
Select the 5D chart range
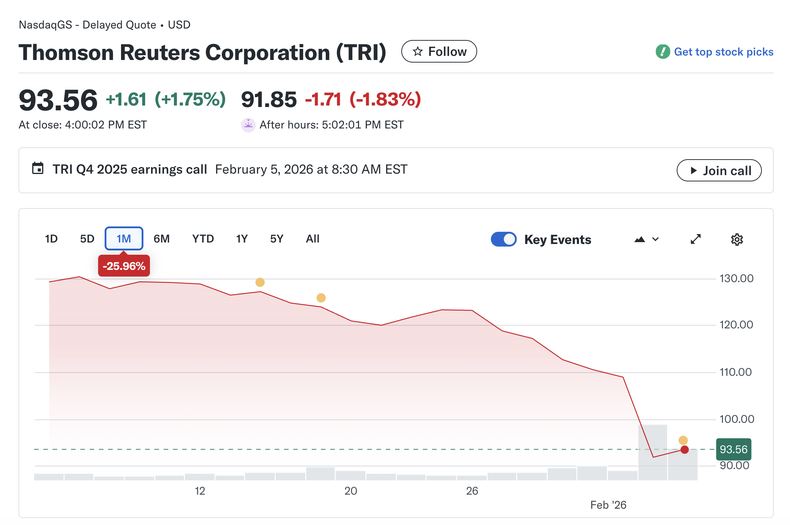coord(87,239)
